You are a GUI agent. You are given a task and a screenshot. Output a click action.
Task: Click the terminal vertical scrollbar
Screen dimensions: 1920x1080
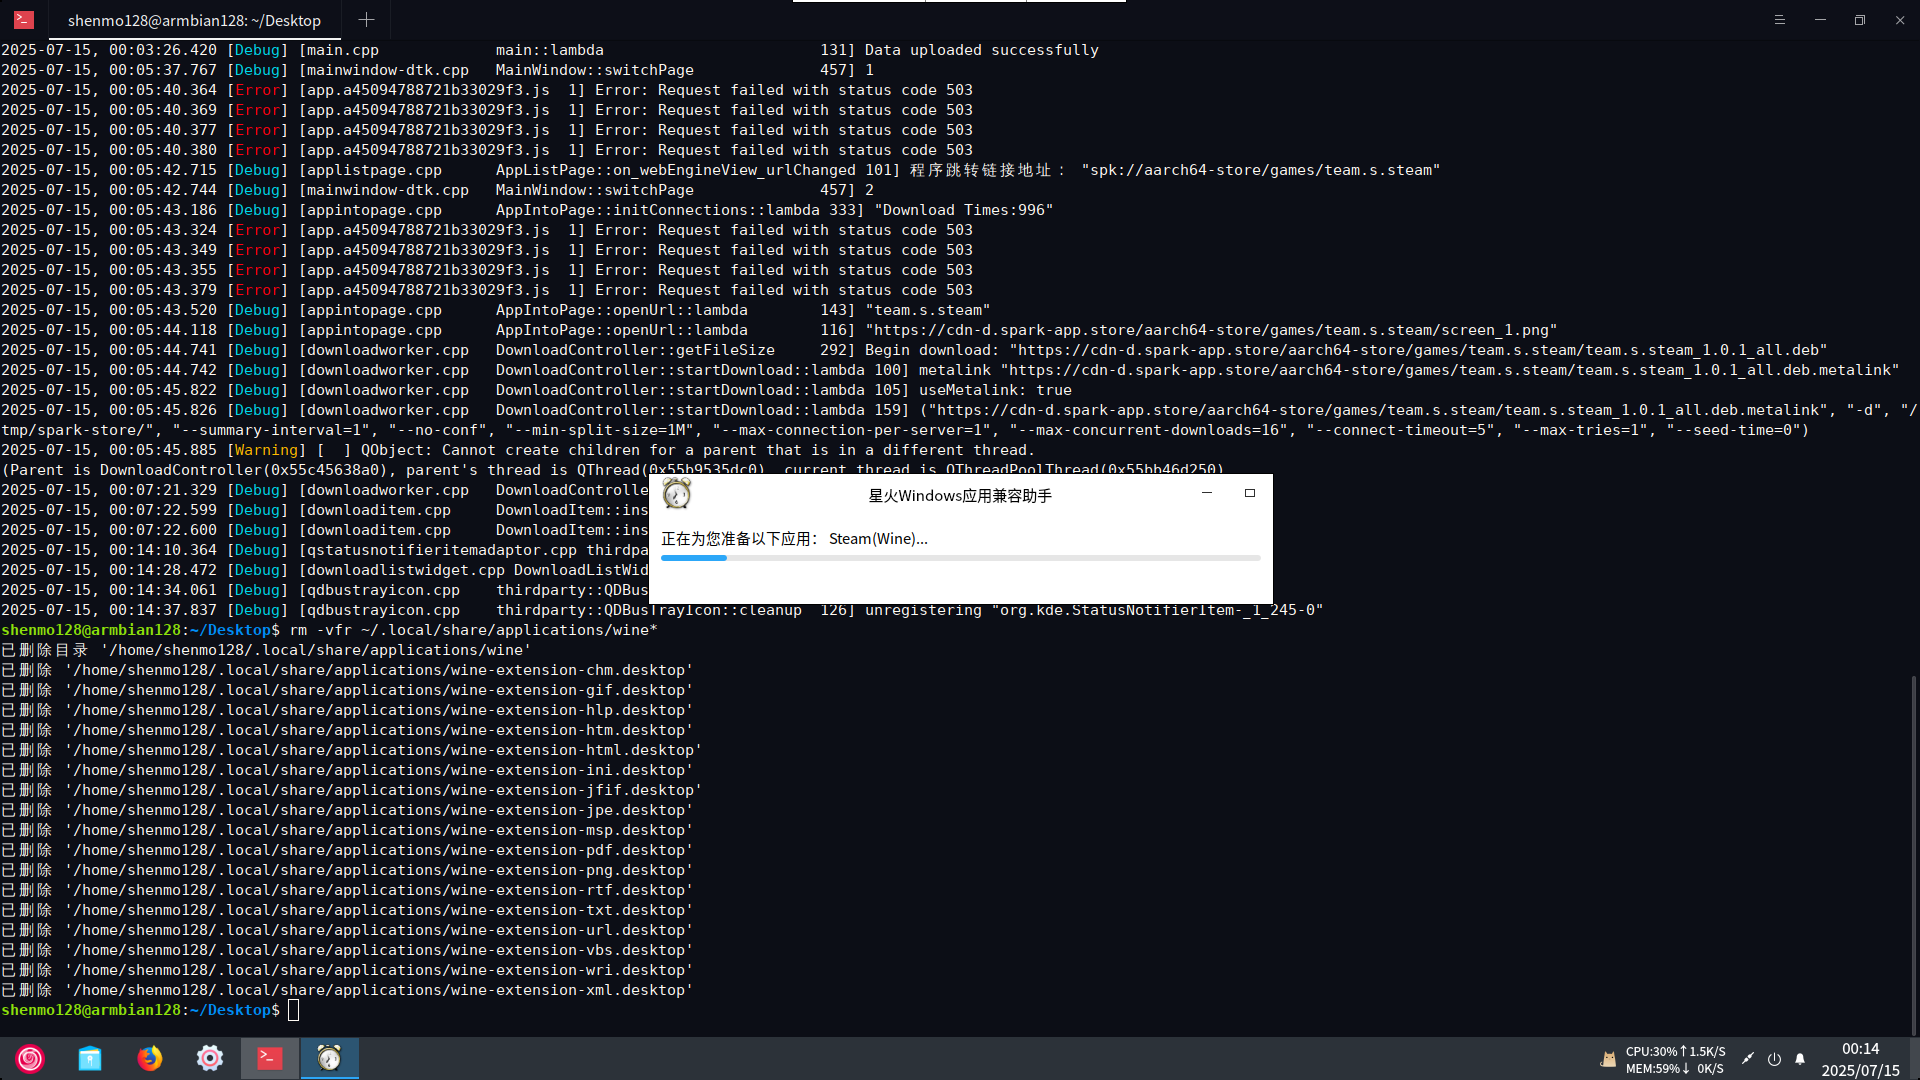click(x=1913, y=855)
